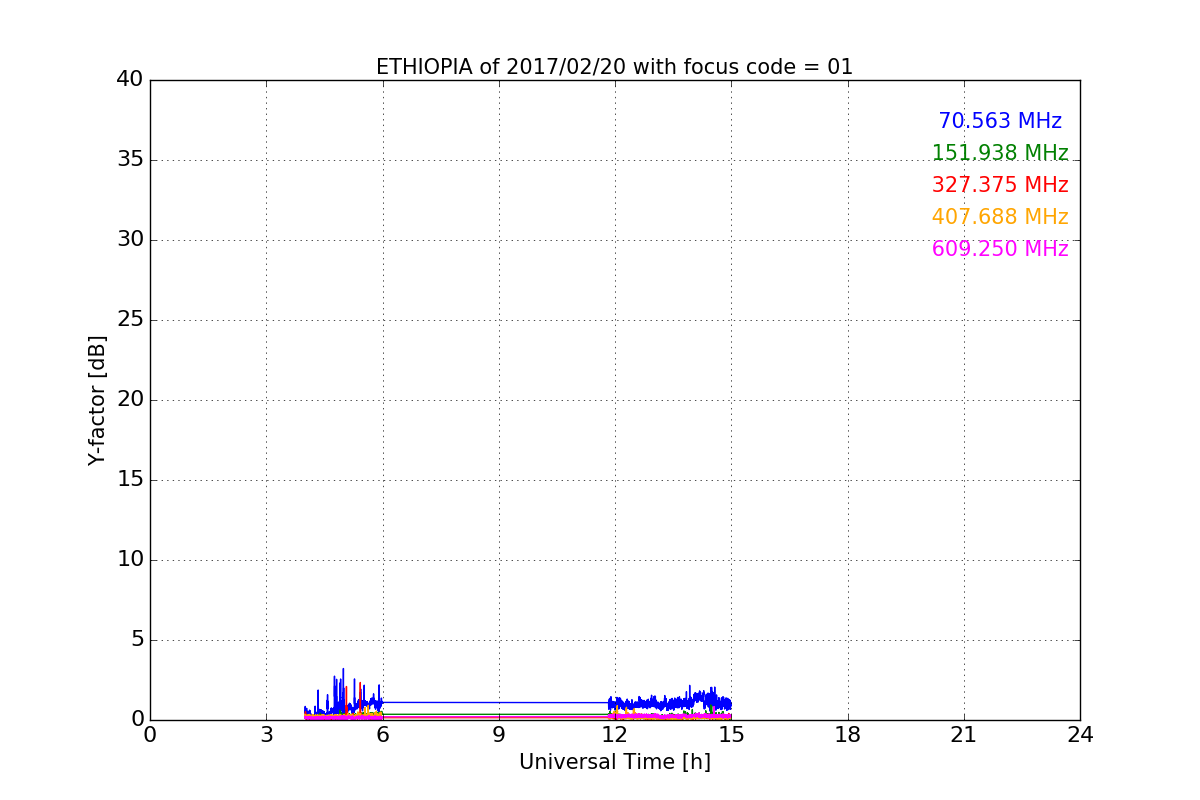Select the 407.688 MHz legend label
Screen dimensions: 1200x800
coord(1000,217)
